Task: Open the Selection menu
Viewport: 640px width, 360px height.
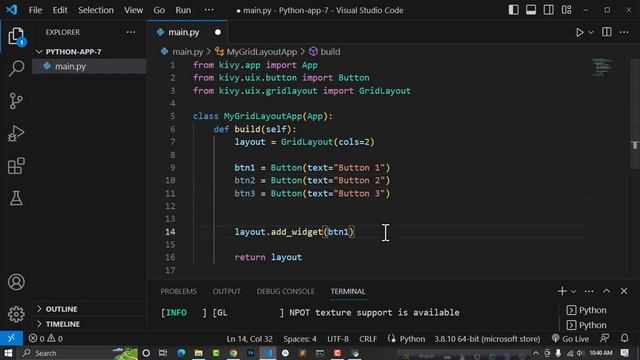Action: click(x=96, y=10)
